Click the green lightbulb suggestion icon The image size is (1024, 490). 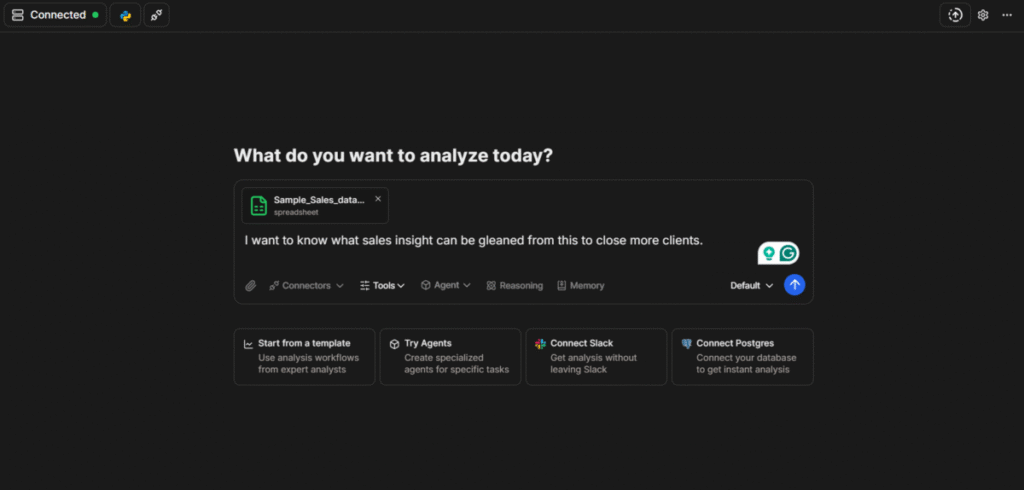[768, 253]
